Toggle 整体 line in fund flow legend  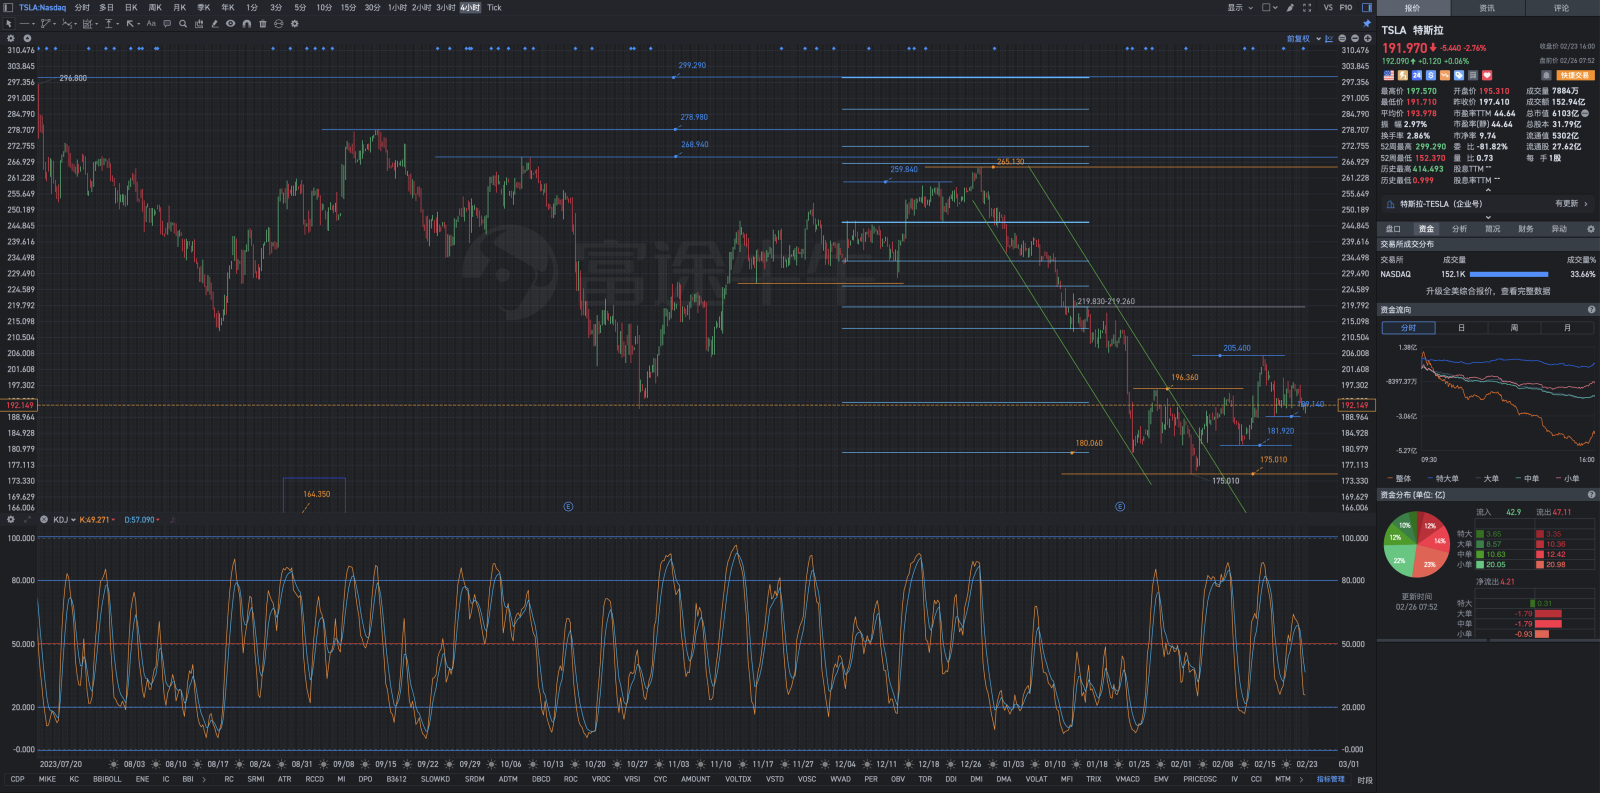point(1400,478)
